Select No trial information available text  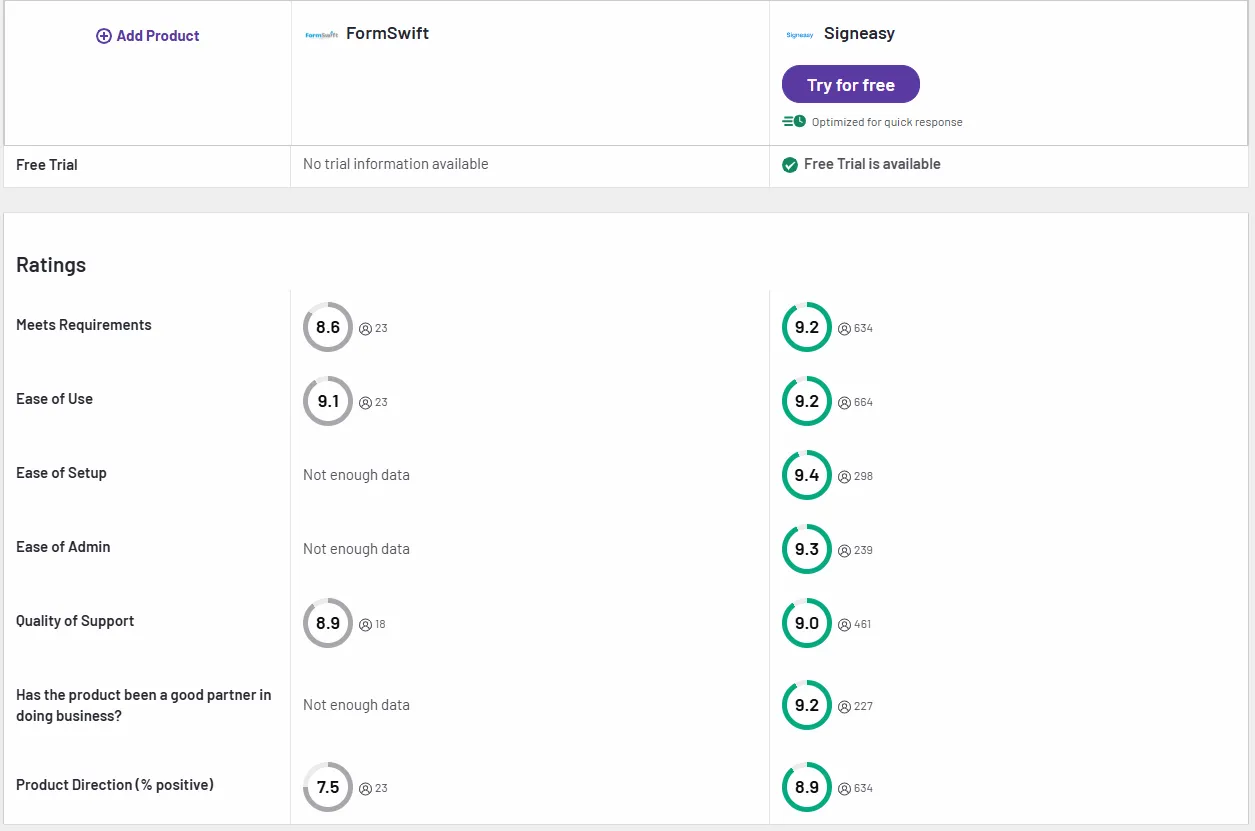396,164
